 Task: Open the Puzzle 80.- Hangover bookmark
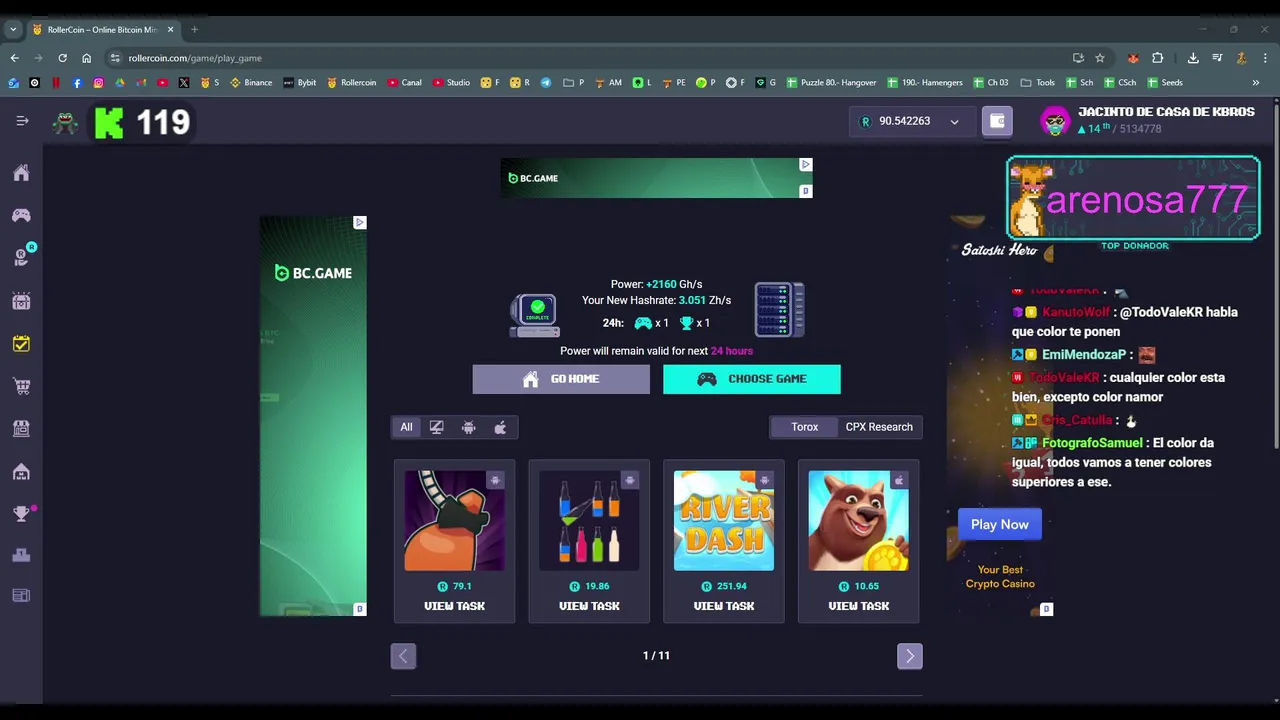click(x=831, y=83)
